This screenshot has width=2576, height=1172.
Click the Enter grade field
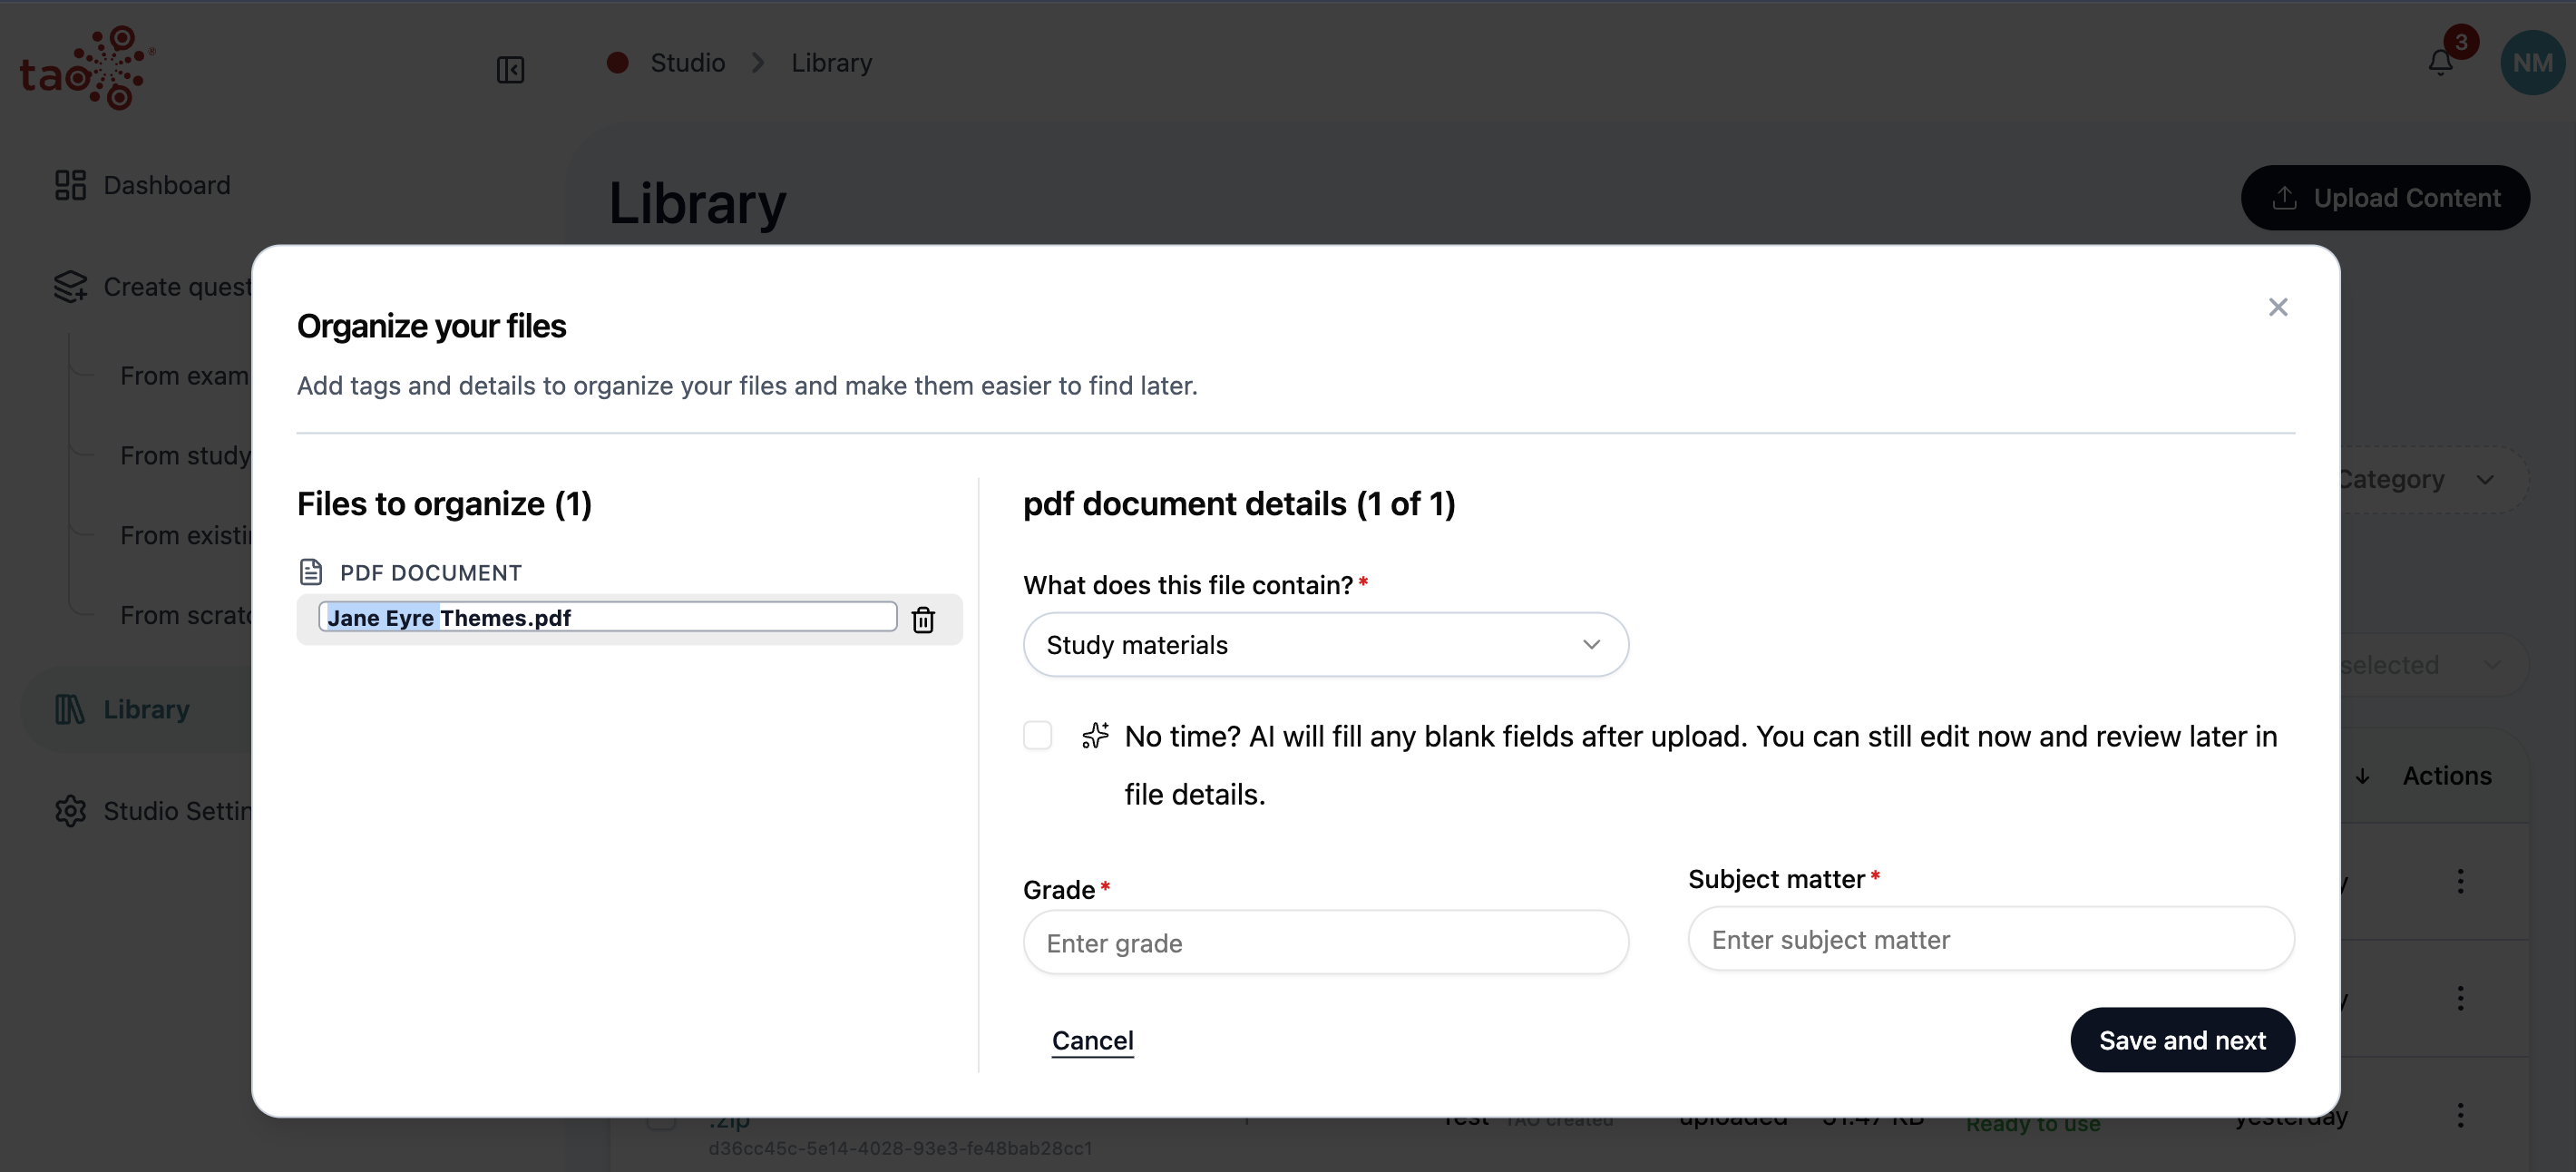coord(1325,942)
